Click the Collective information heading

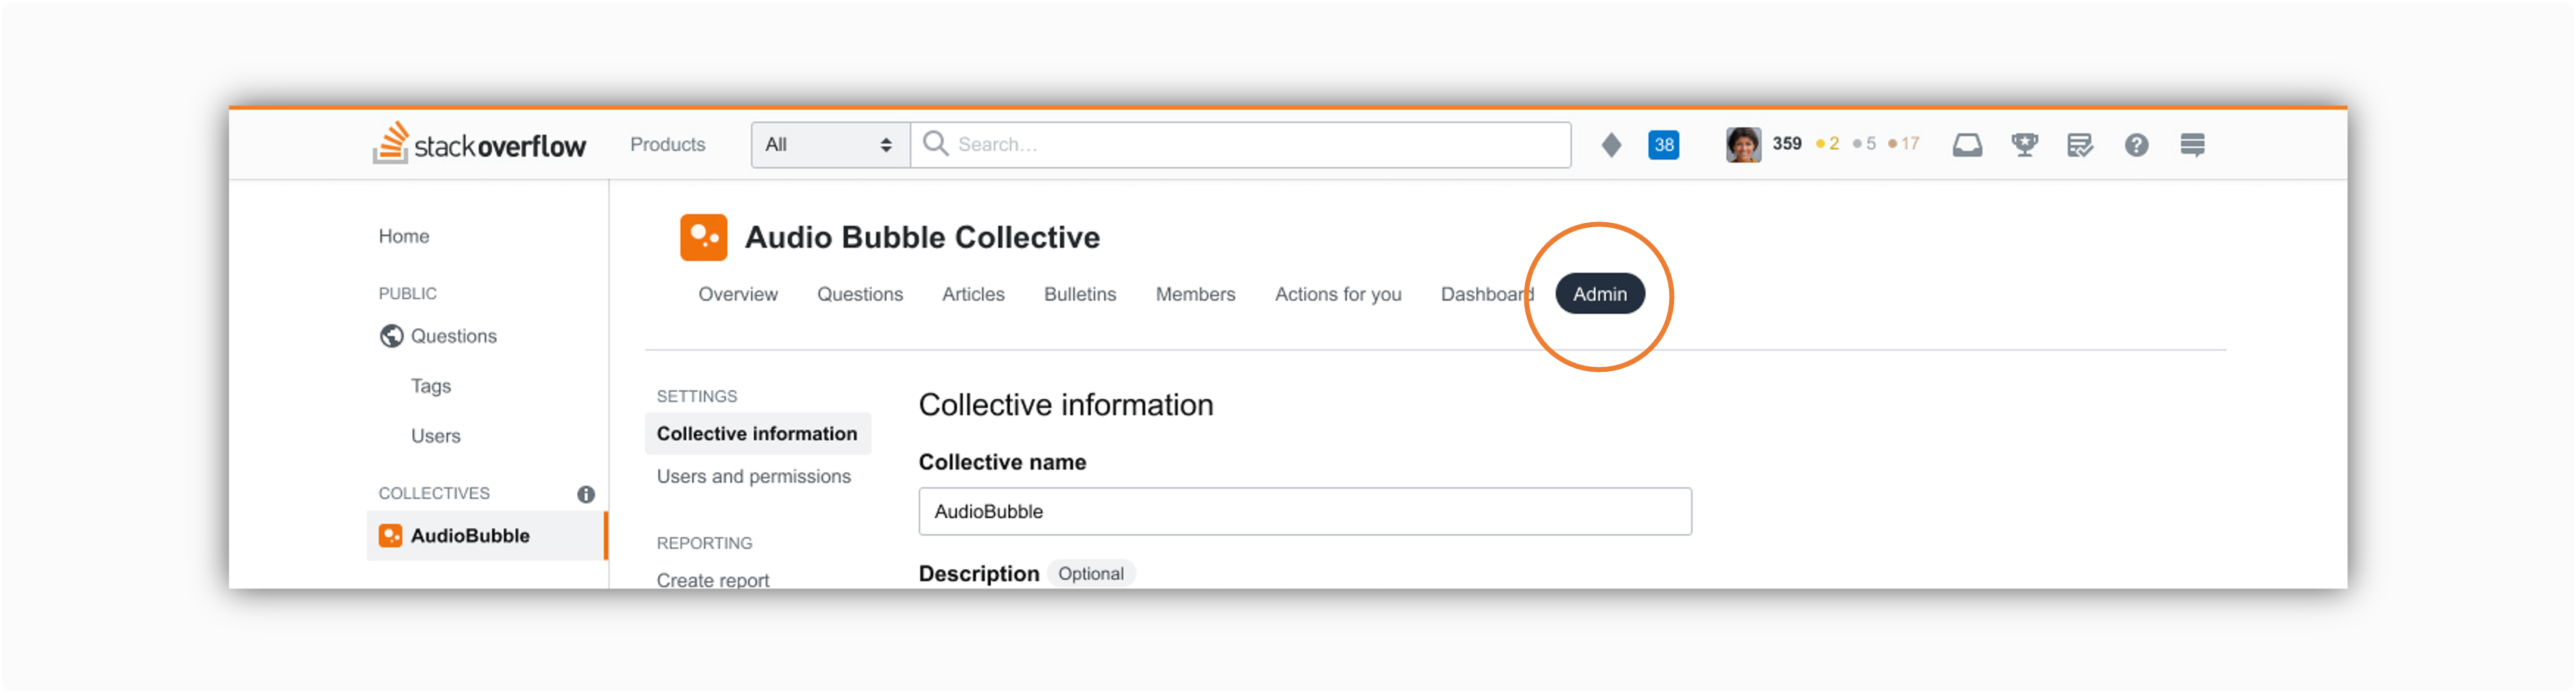click(1065, 405)
